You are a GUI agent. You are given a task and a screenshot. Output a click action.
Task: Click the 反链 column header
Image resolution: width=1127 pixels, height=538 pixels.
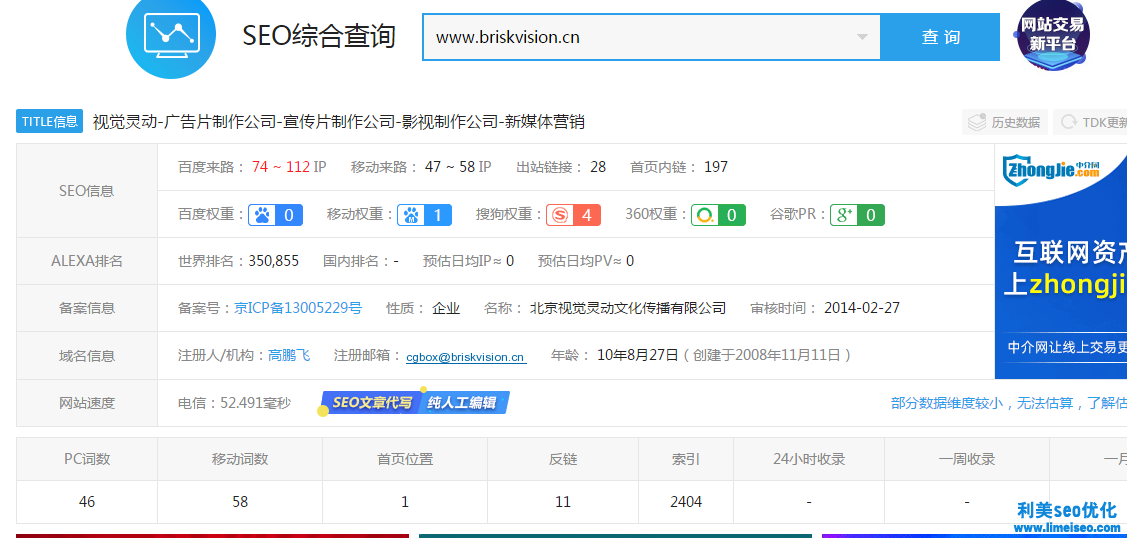tap(563, 459)
